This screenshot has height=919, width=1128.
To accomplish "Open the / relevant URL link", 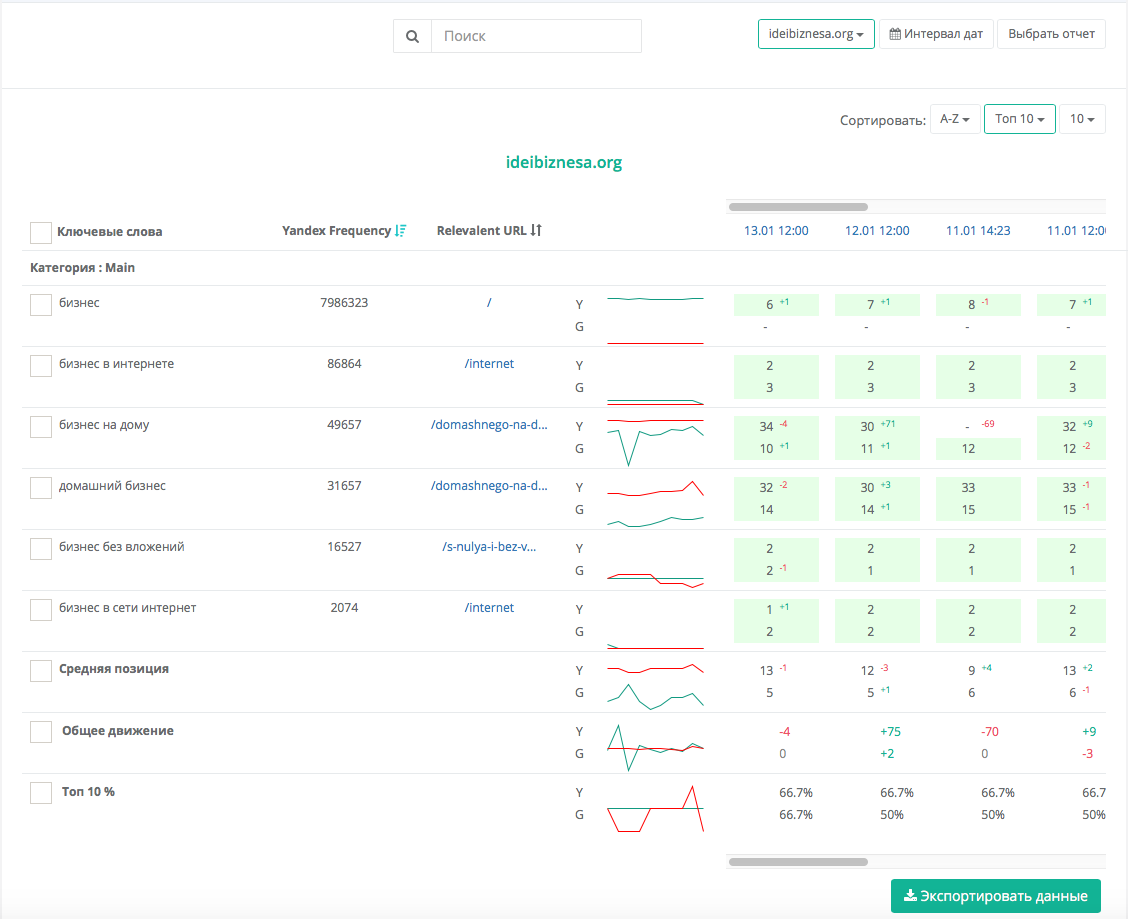I will click(489, 302).
